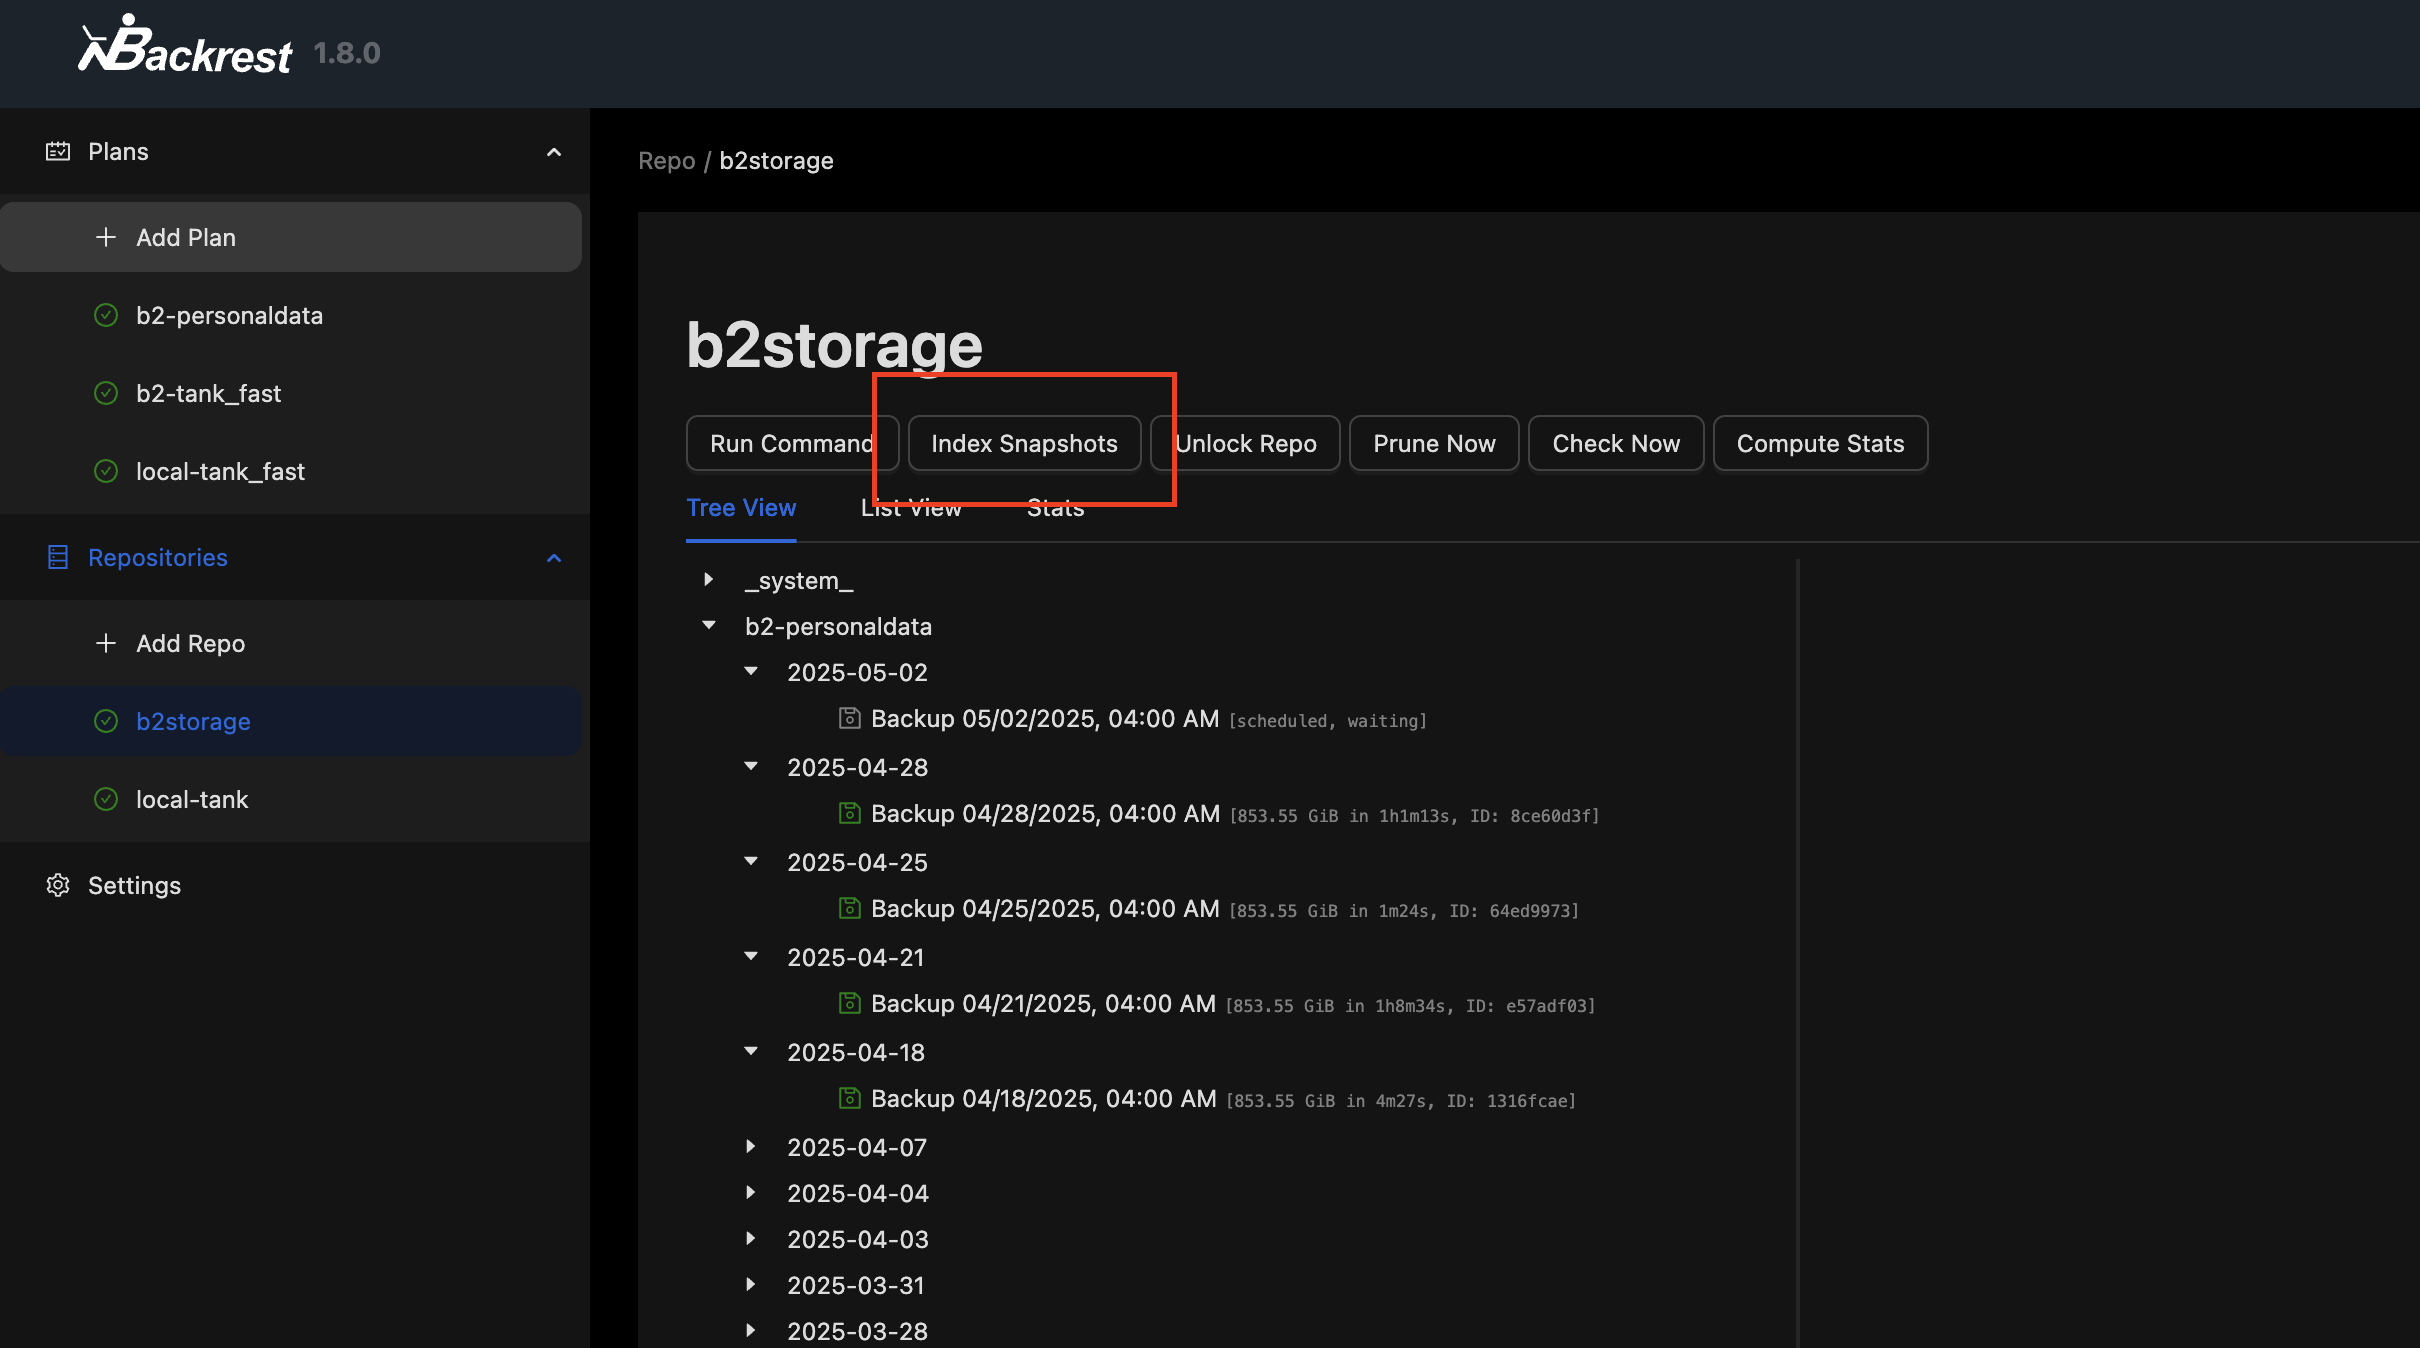Click the green check icon for local-tank_fast

tap(106, 471)
